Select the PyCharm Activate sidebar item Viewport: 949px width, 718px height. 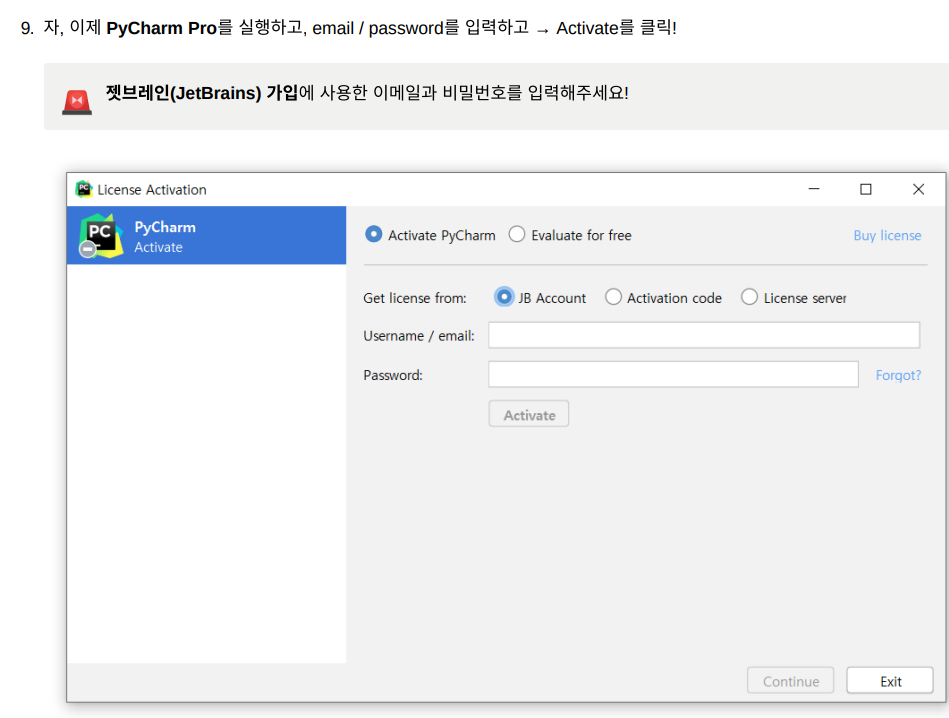(x=206, y=235)
